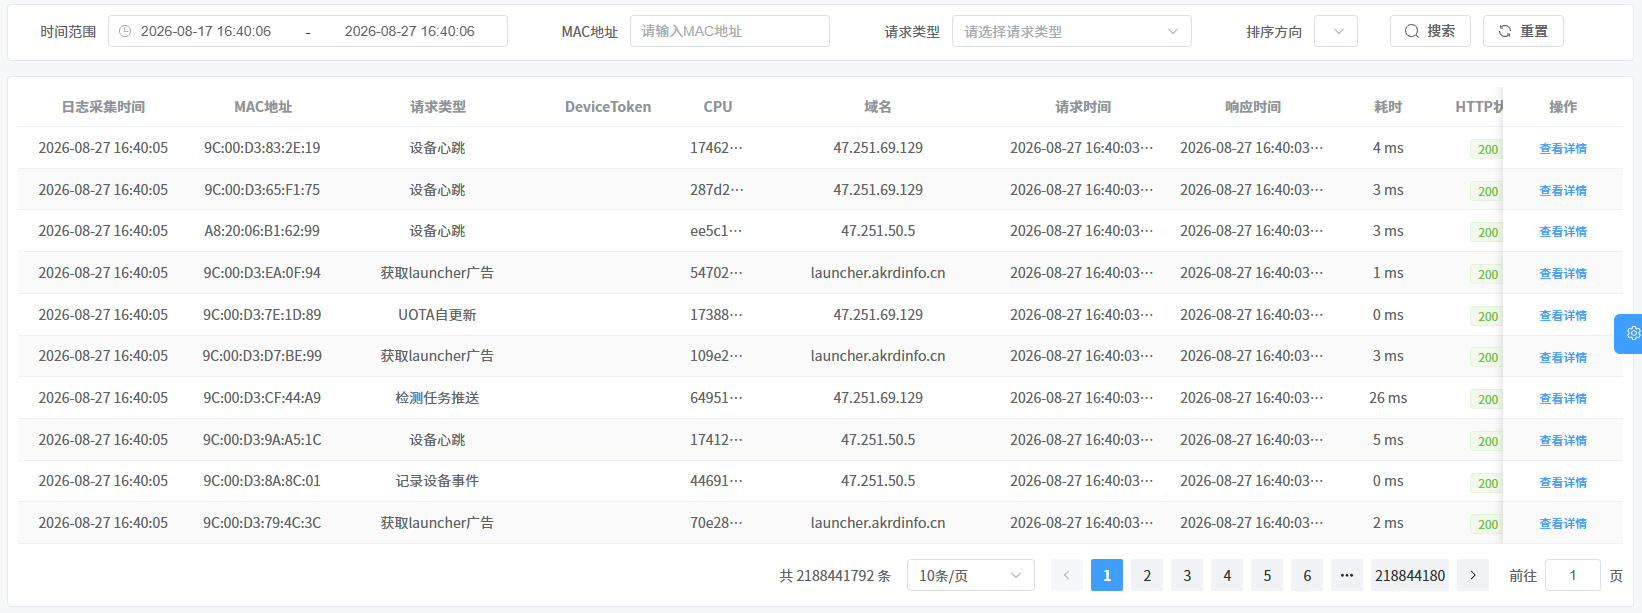
Task: Reset filters with the 重置 button
Action: (x=1523, y=31)
